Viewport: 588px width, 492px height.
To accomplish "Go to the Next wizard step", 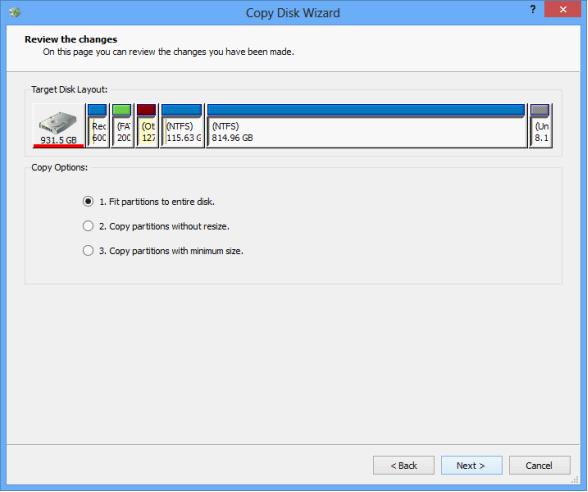I will [471, 465].
